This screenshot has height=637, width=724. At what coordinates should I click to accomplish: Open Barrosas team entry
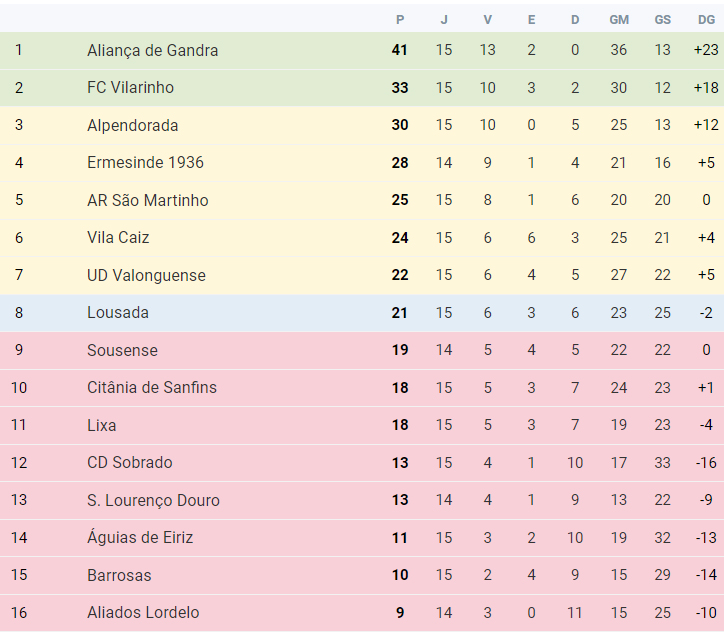[x=119, y=576]
